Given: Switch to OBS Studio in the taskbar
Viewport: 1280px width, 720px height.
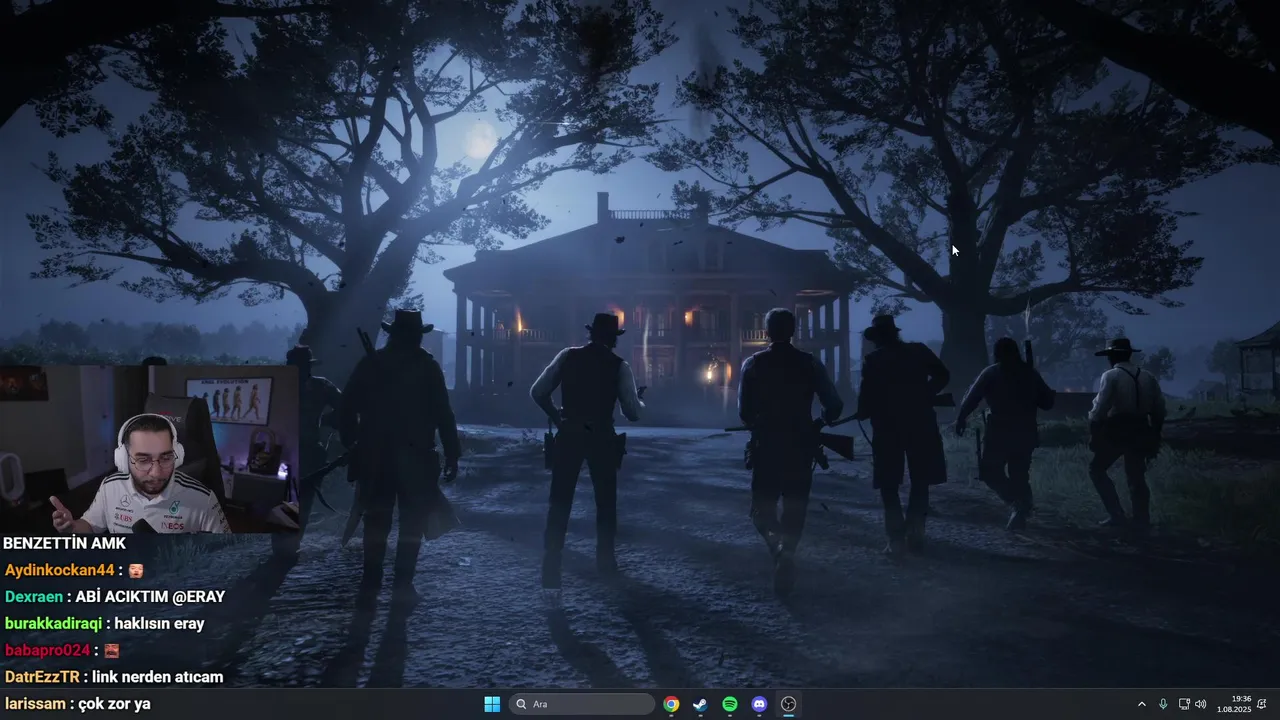Looking at the screenshot, I should click(x=788, y=704).
